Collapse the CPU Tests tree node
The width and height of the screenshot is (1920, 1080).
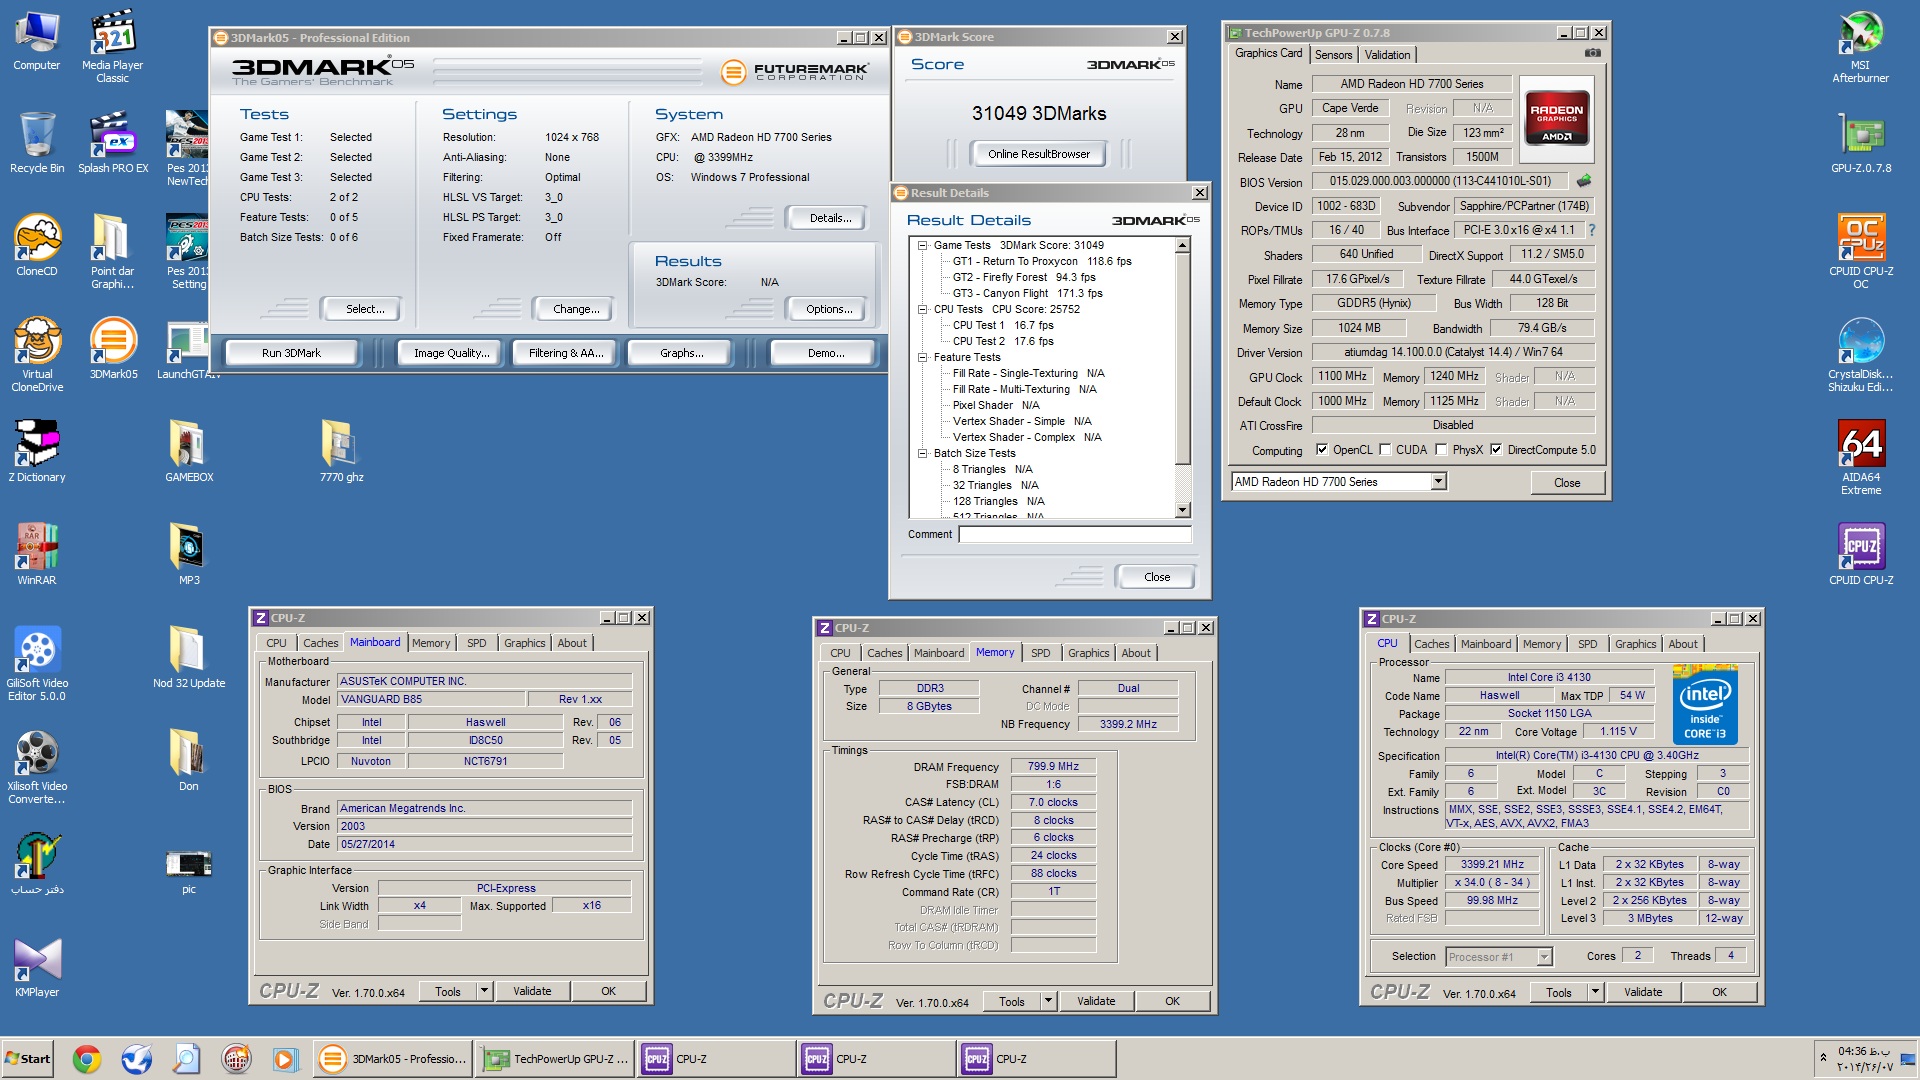pos(923,309)
